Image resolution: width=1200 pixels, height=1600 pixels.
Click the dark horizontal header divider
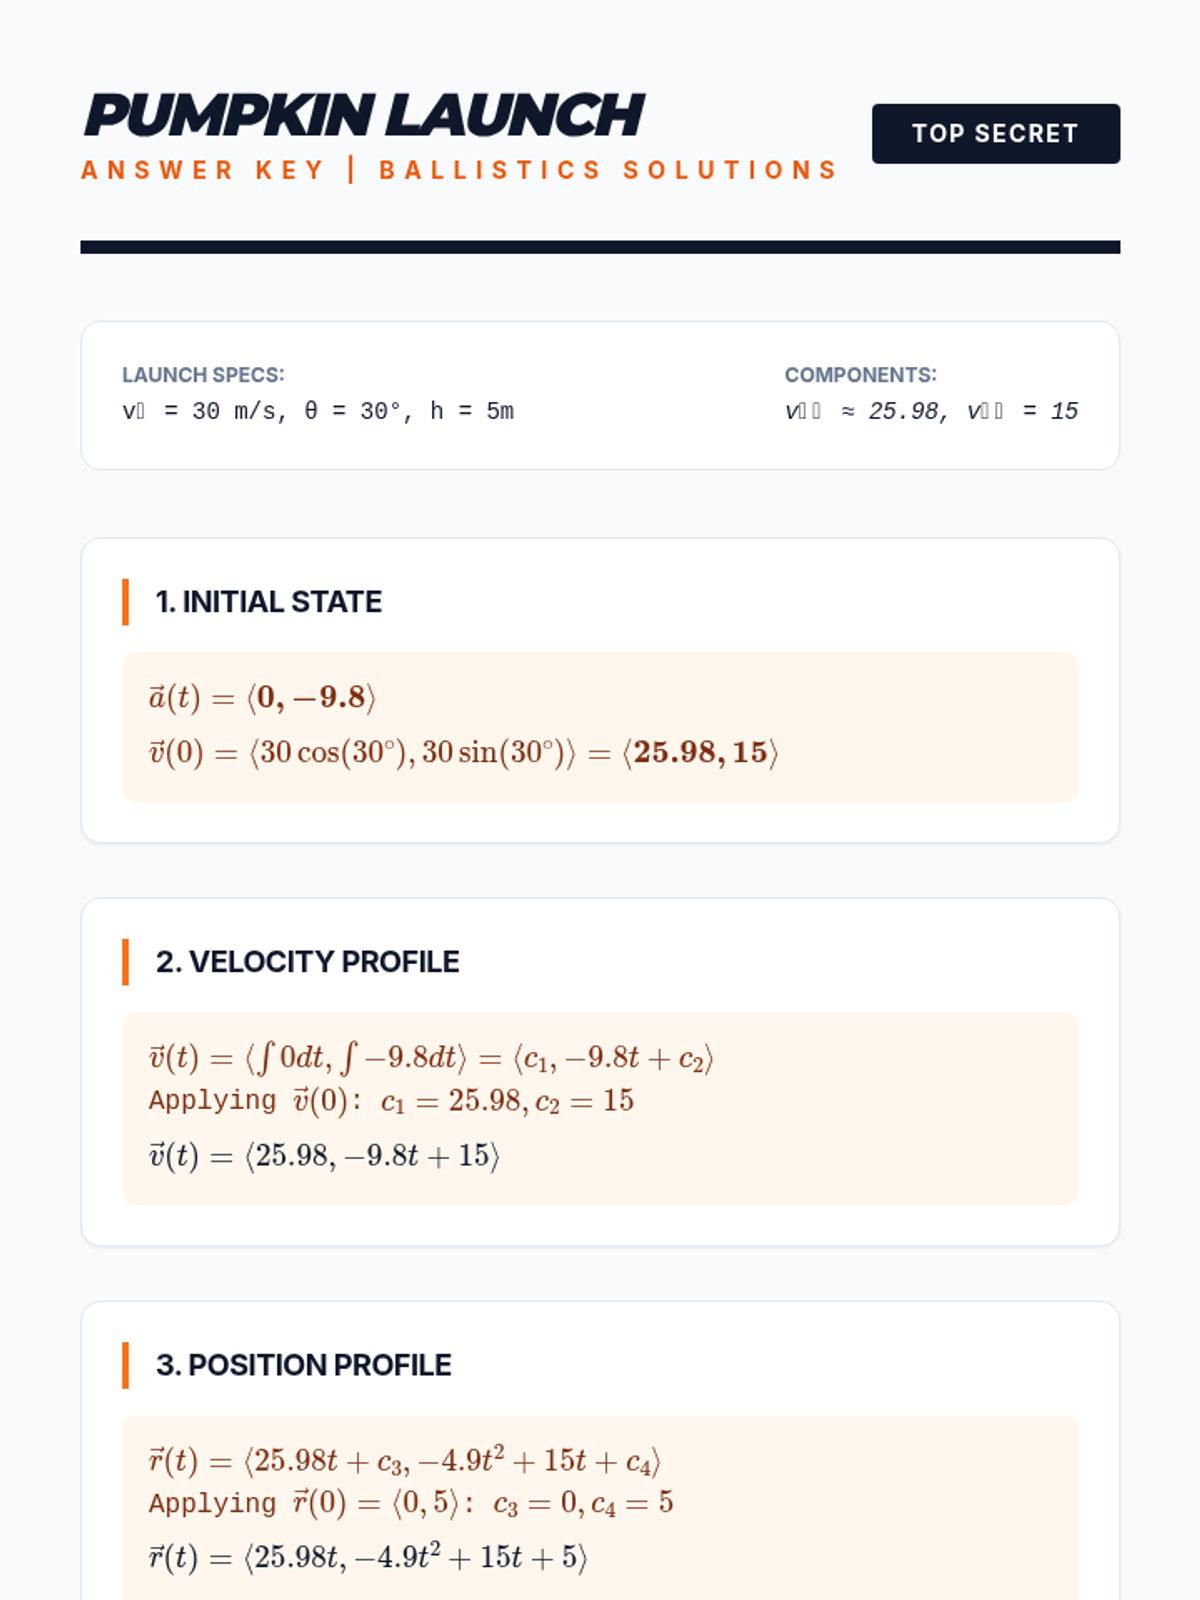(600, 247)
